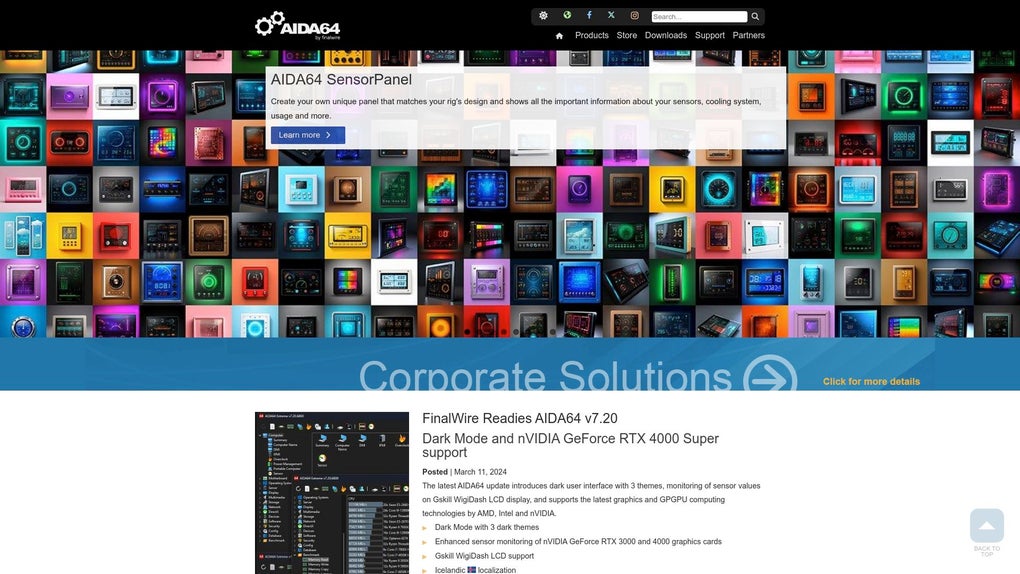This screenshot has width=1020, height=574.
Task: Open the Facebook icon link
Action: coord(589,15)
